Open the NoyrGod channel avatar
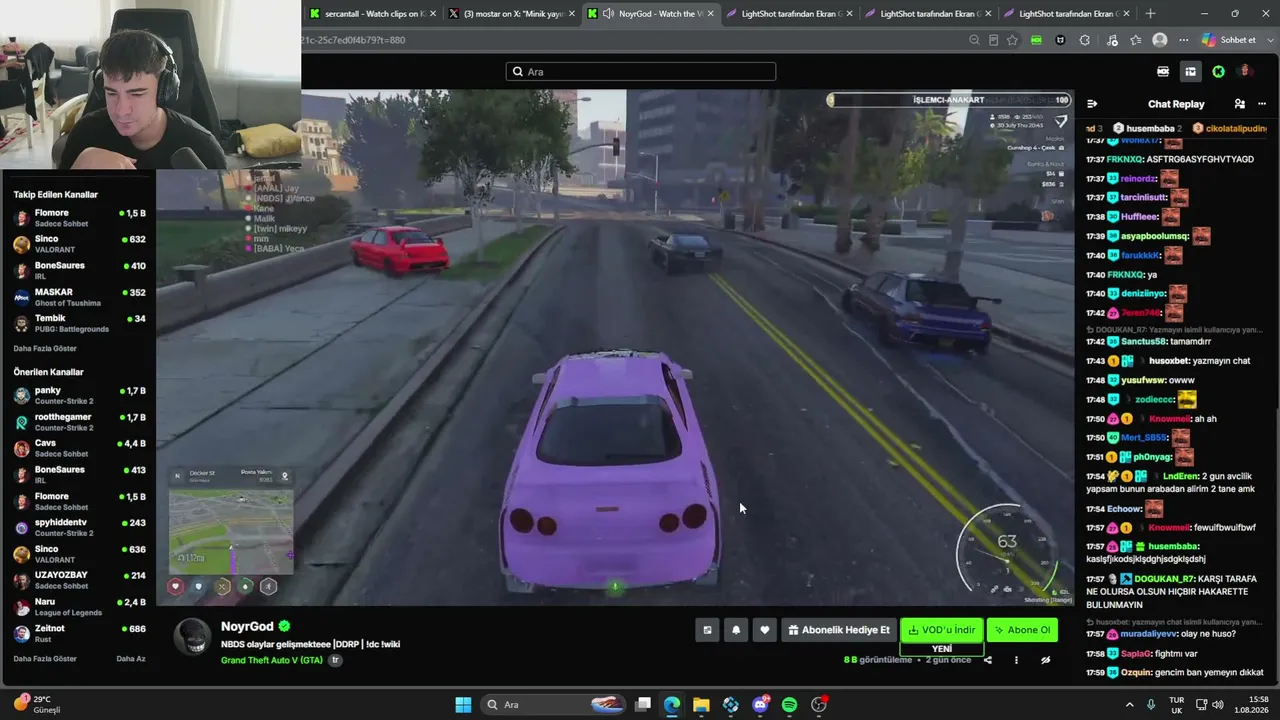1280x720 pixels. point(192,636)
